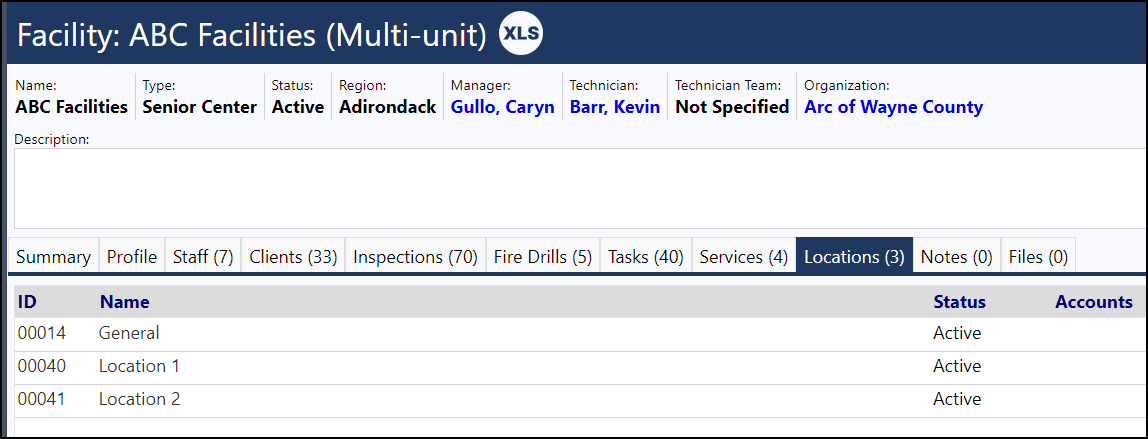Export facility data with XLS icon

(x=521, y=35)
